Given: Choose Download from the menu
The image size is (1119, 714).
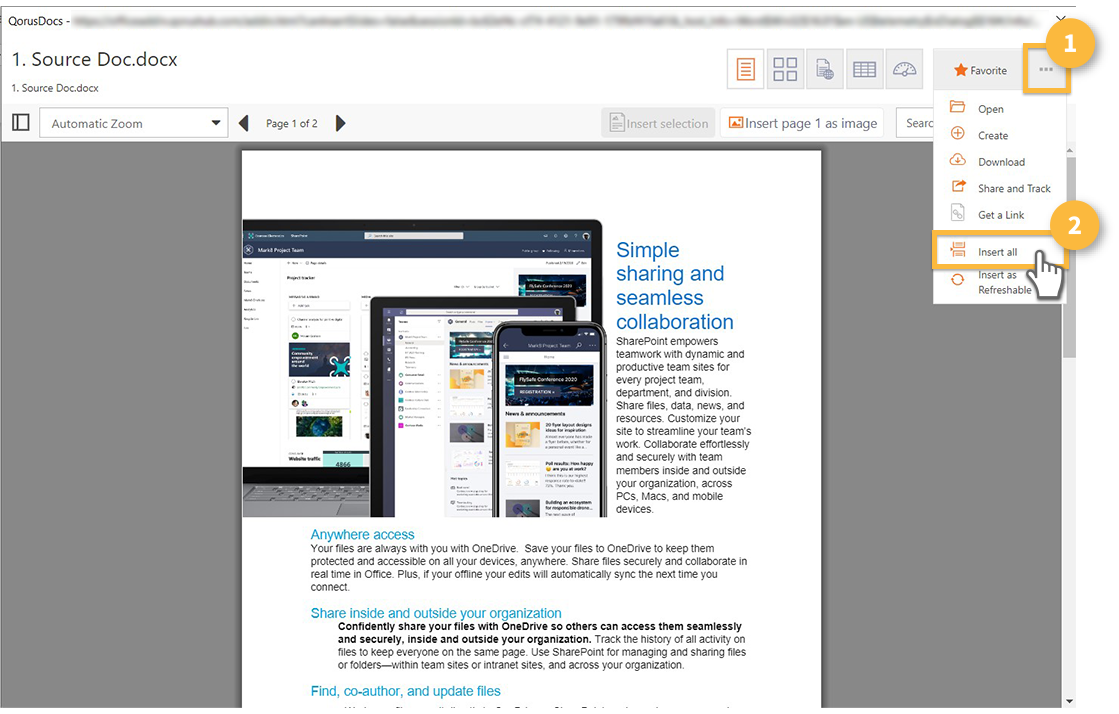Looking at the screenshot, I should (x=1000, y=162).
